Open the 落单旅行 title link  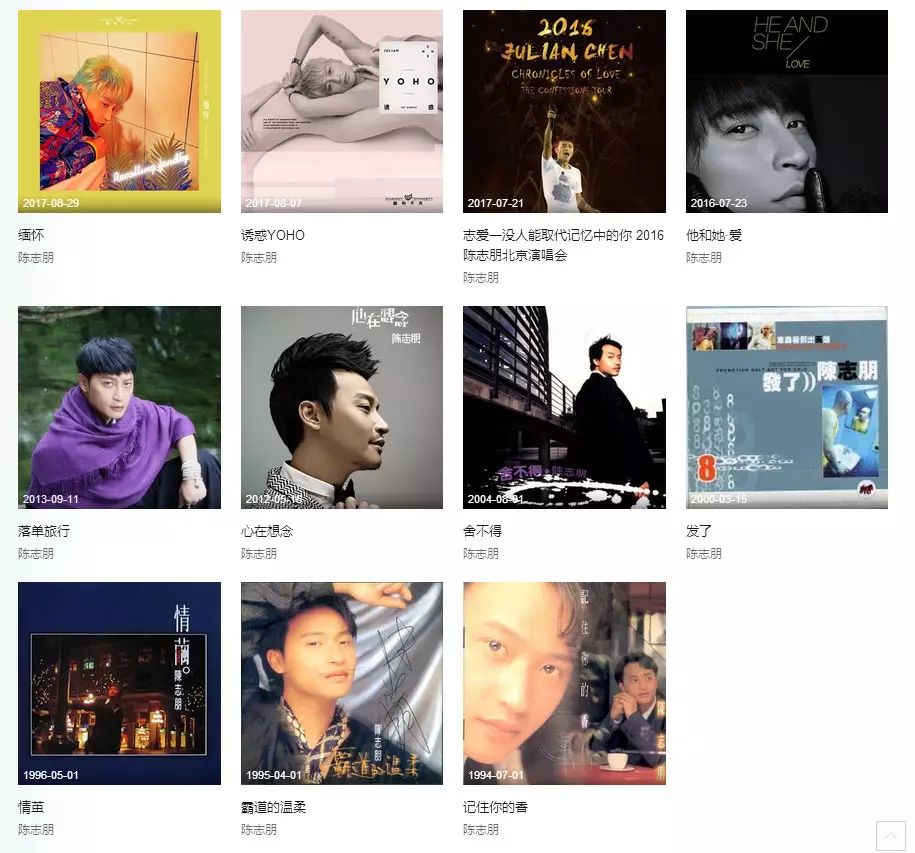[44, 531]
